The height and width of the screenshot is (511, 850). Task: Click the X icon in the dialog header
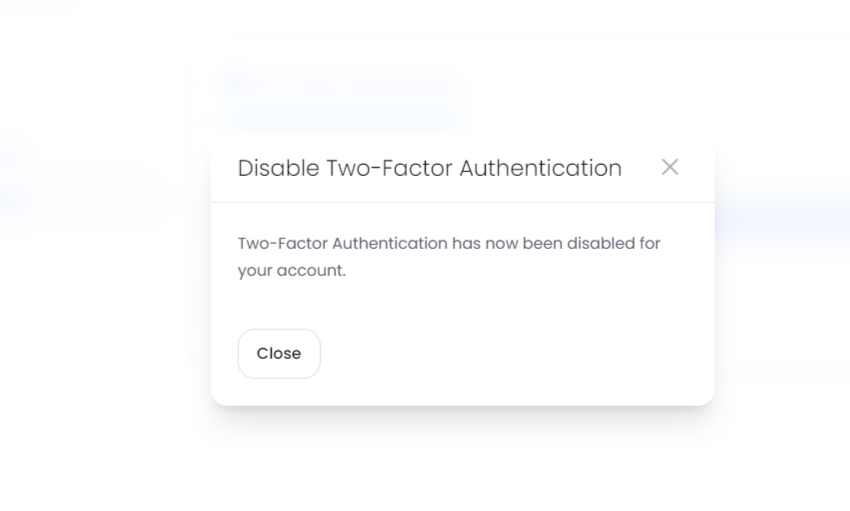coord(670,167)
